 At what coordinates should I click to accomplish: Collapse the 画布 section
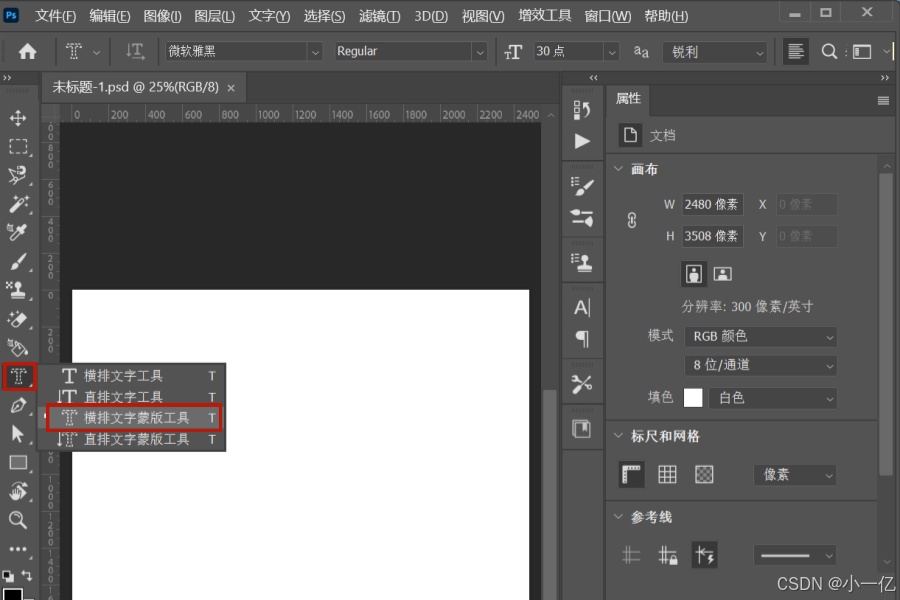pos(618,169)
